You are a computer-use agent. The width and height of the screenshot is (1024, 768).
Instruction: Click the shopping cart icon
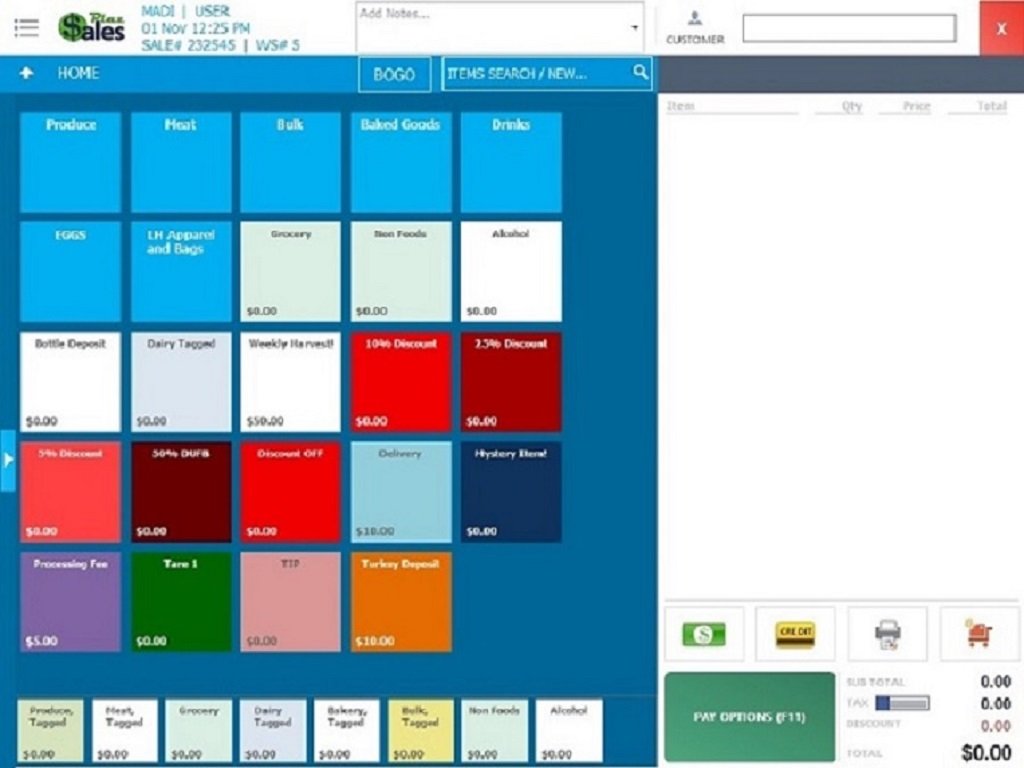tap(979, 634)
